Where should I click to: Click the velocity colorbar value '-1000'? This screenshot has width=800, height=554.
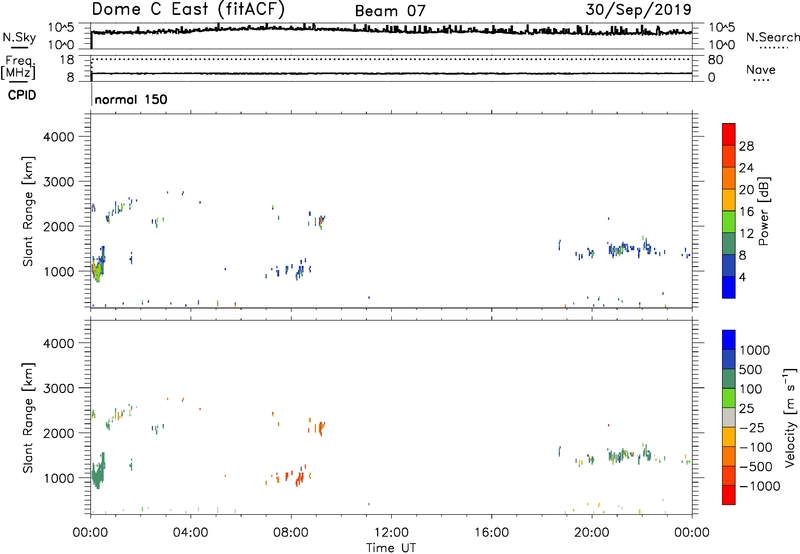point(759,486)
